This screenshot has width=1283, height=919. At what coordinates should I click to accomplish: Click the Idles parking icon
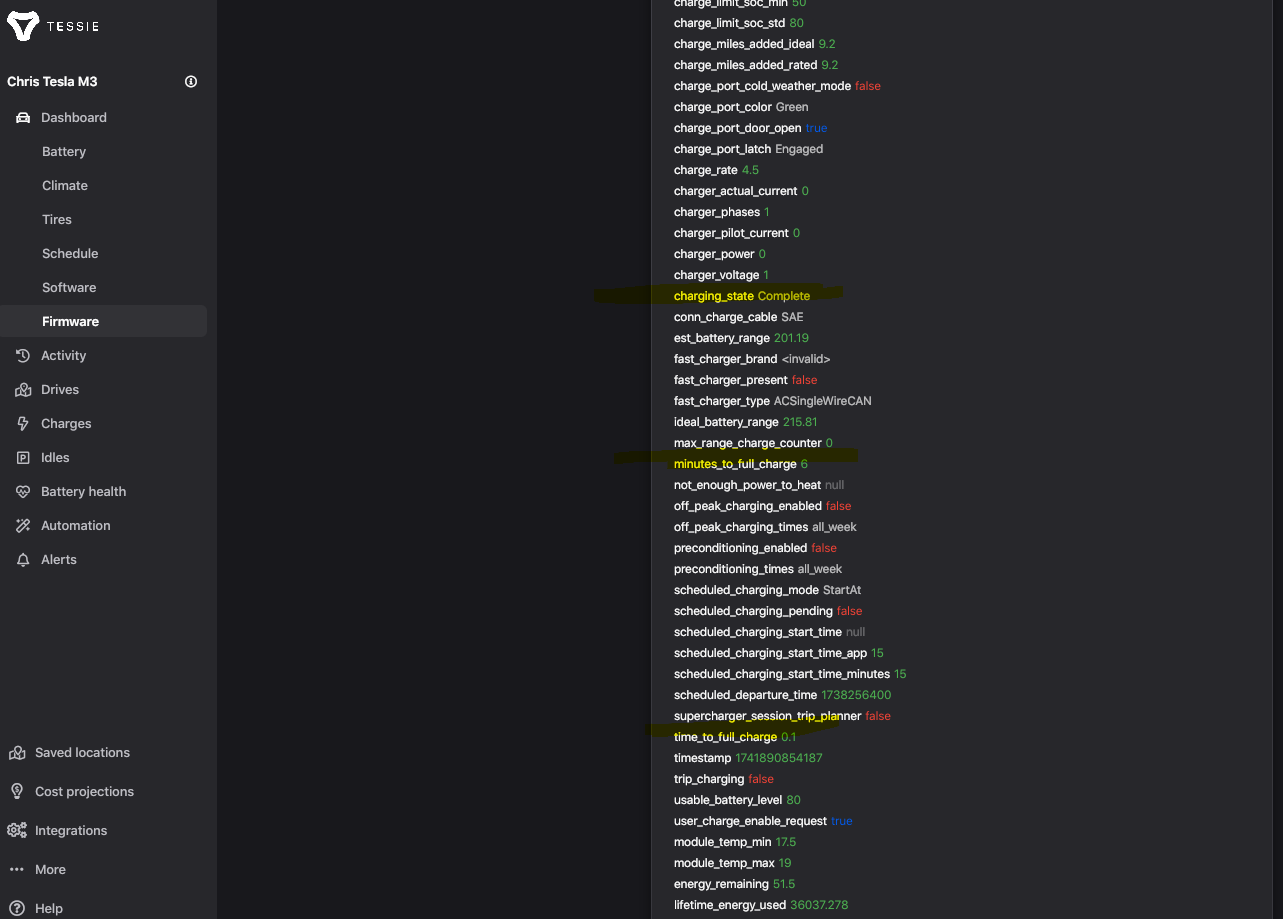coord(23,458)
